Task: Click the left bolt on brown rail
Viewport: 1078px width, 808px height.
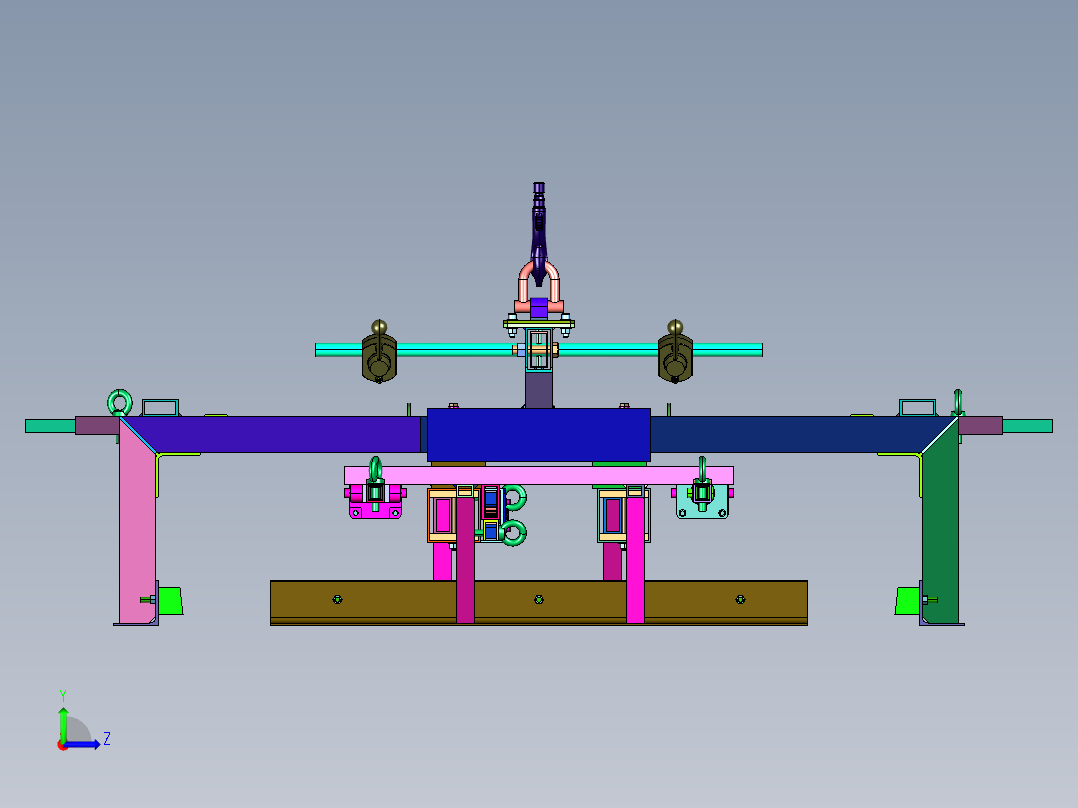Action: (338, 600)
